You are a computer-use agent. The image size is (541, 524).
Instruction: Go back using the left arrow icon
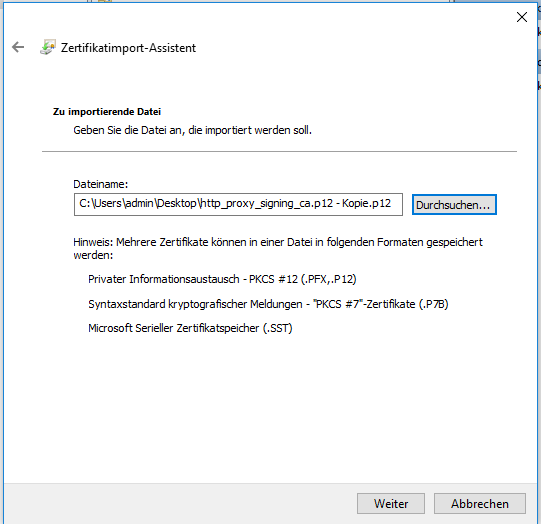click(x=18, y=47)
